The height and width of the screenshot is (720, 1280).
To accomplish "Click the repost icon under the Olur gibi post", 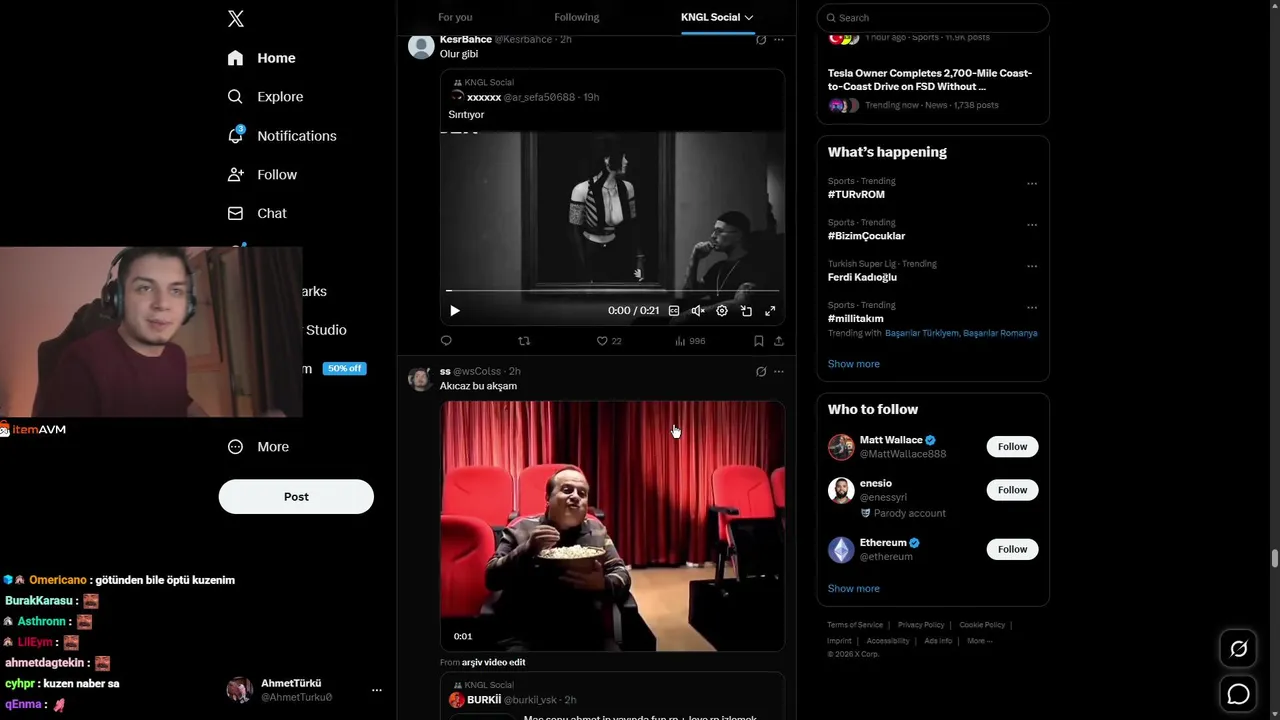I will [x=524, y=341].
